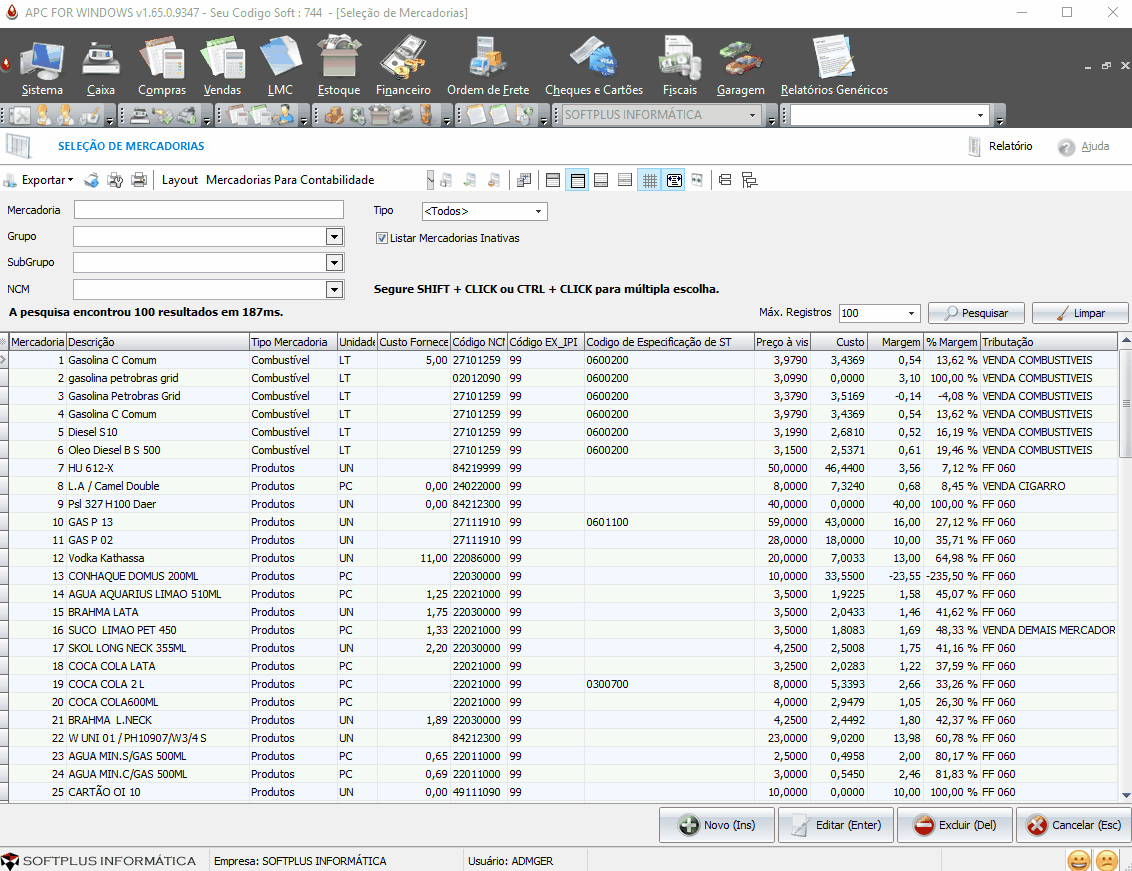This screenshot has width=1132, height=871.
Task: Click the Editar (Enter) button
Action: coord(836,825)
